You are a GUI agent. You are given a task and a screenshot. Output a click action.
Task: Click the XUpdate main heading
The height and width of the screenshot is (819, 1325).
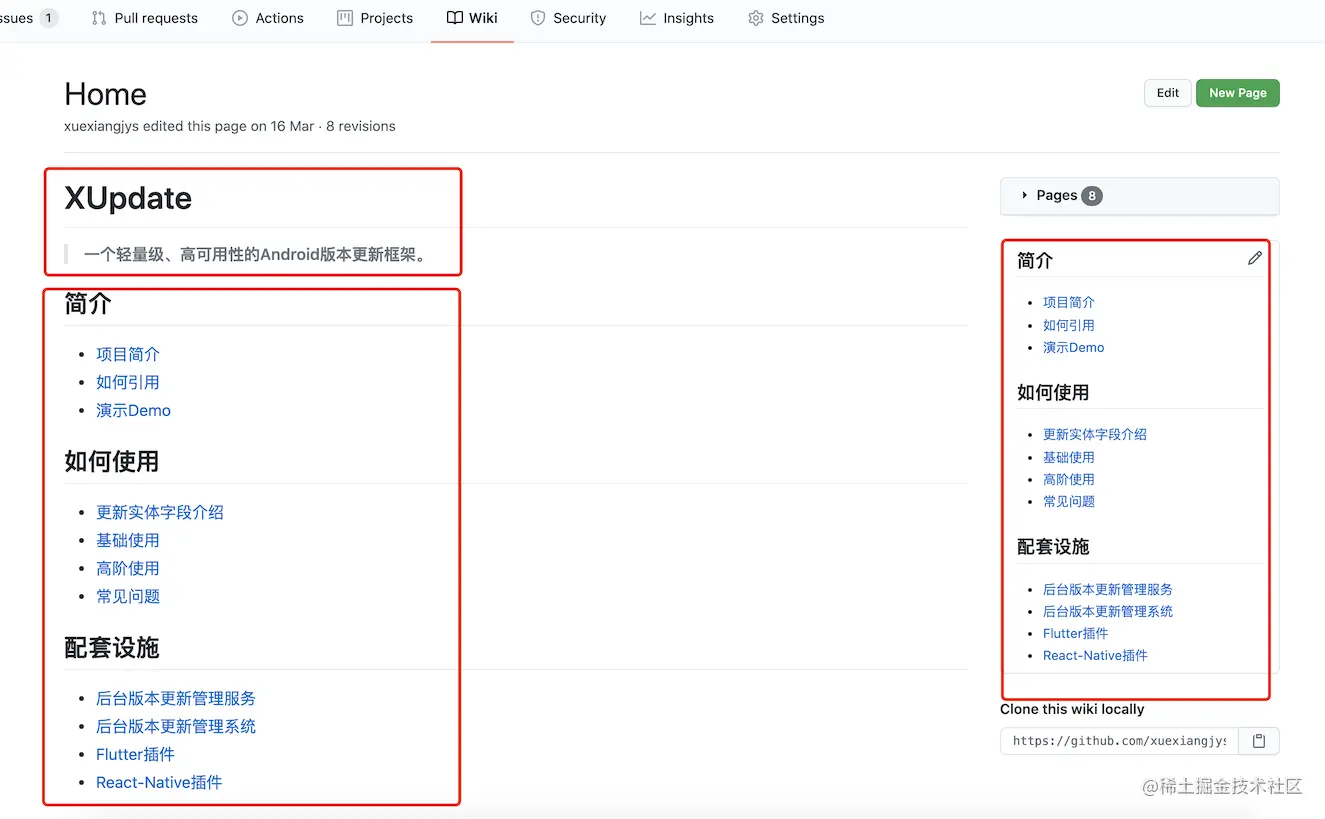coord(128,198)
